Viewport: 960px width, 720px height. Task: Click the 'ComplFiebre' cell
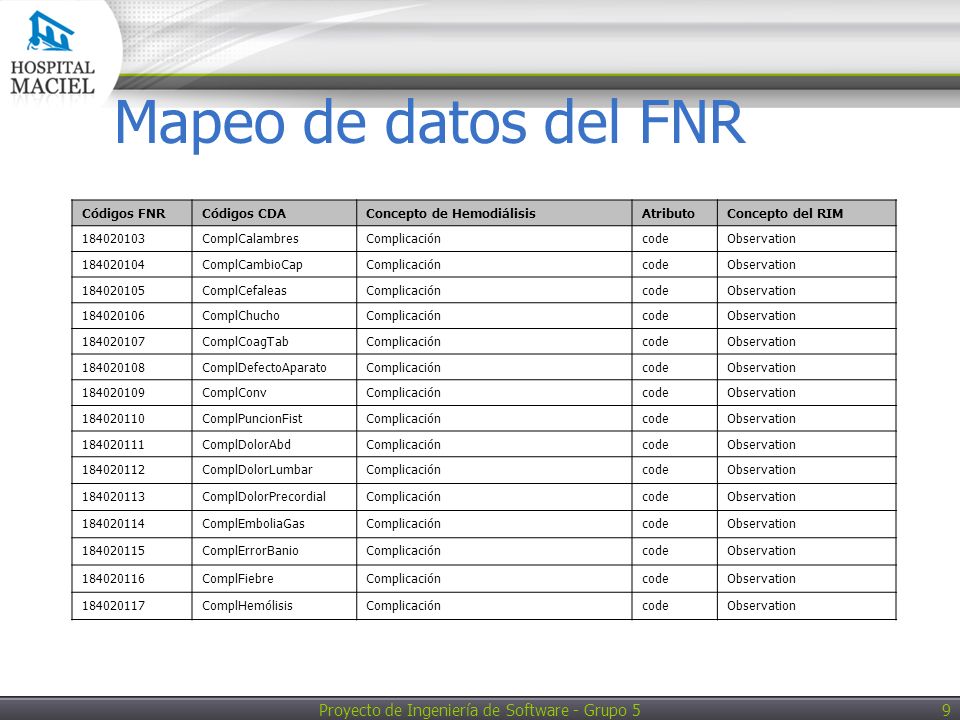pyautogui.click(x=274, y=578)
